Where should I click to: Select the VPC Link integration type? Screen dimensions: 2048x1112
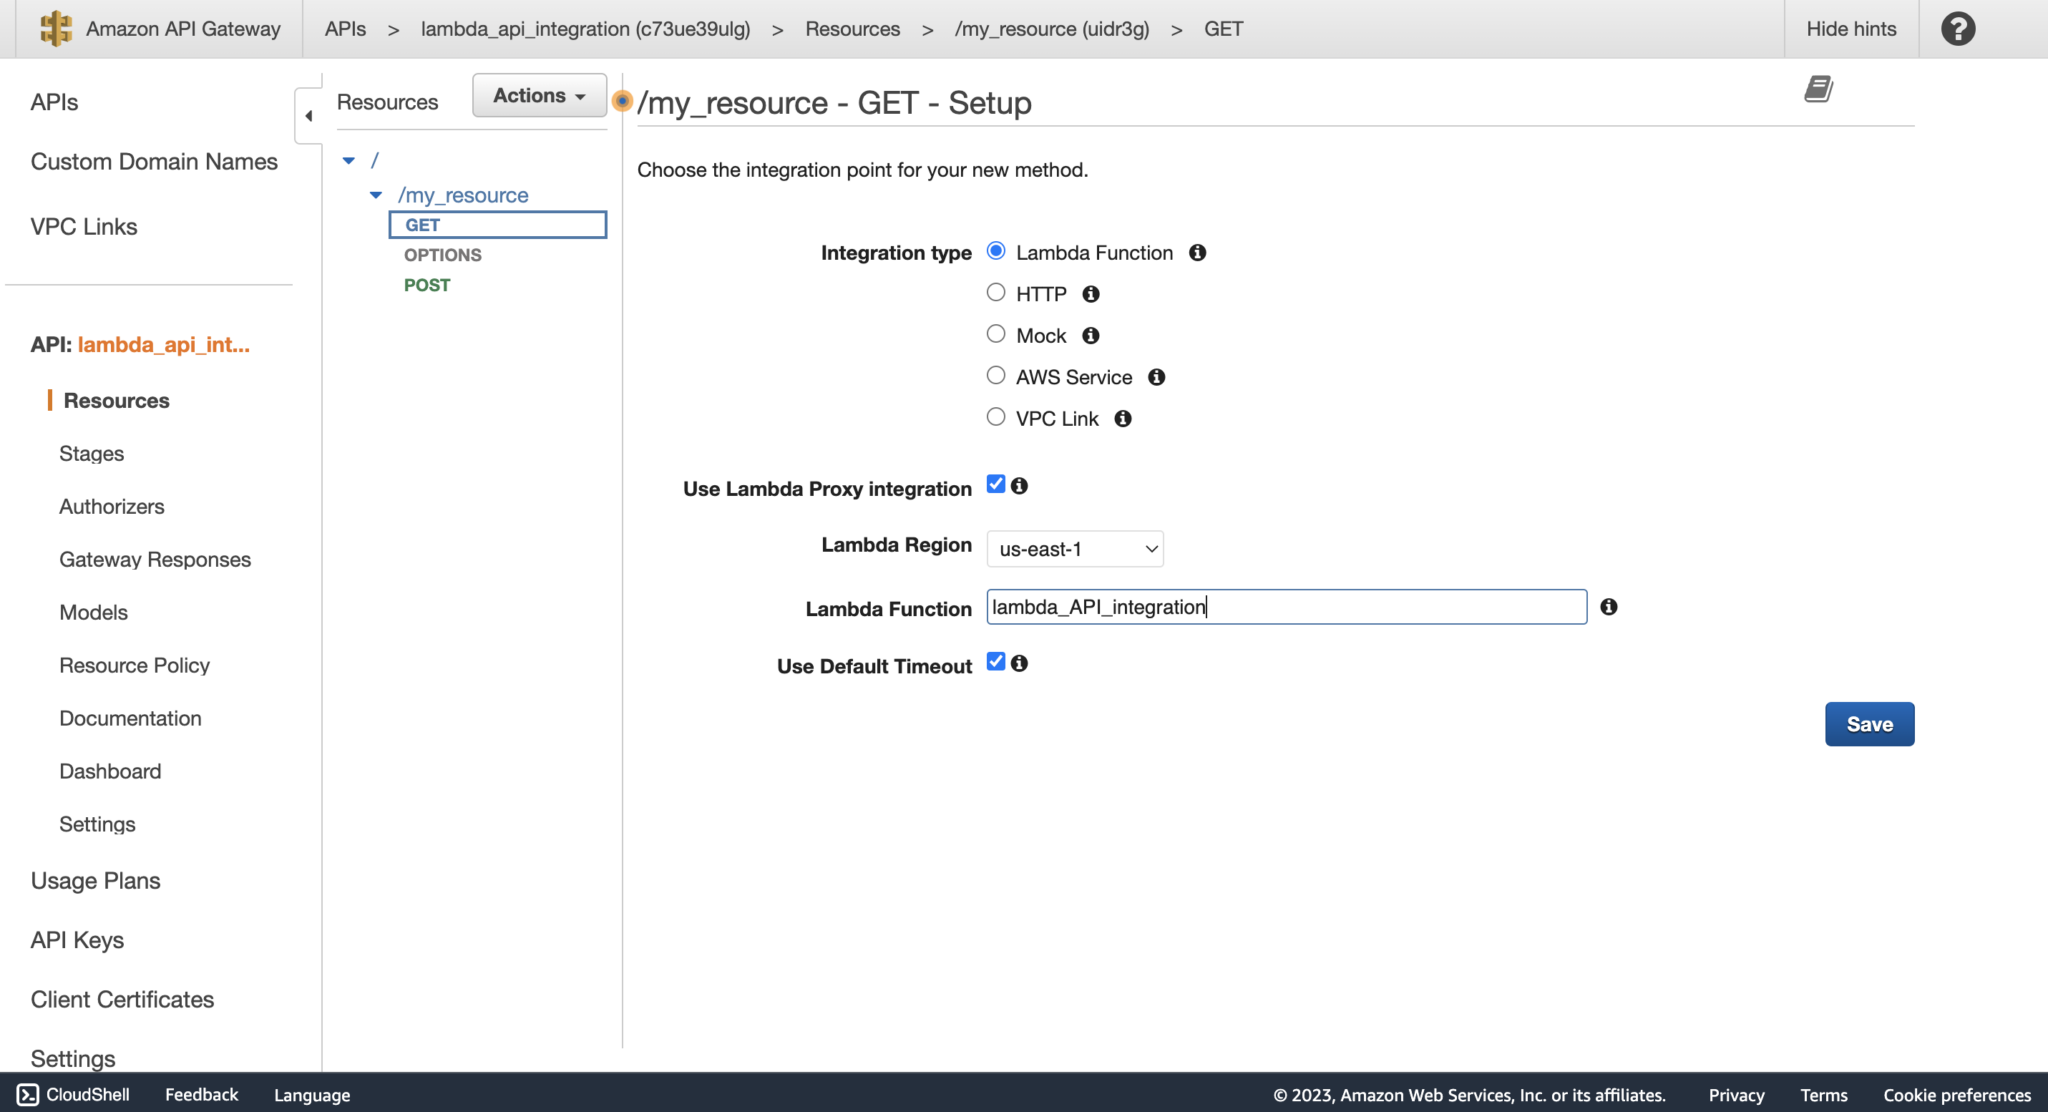pos(995,417)
